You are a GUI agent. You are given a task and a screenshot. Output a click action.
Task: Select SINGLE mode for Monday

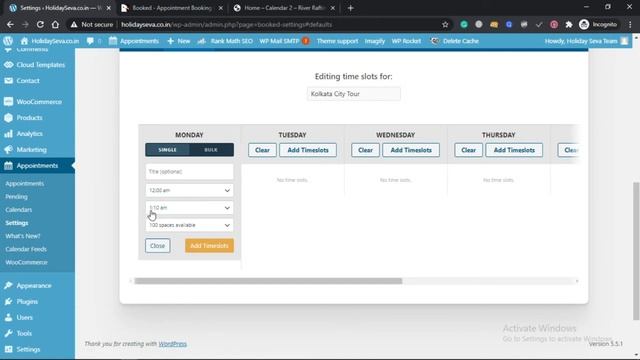(167, 150)
